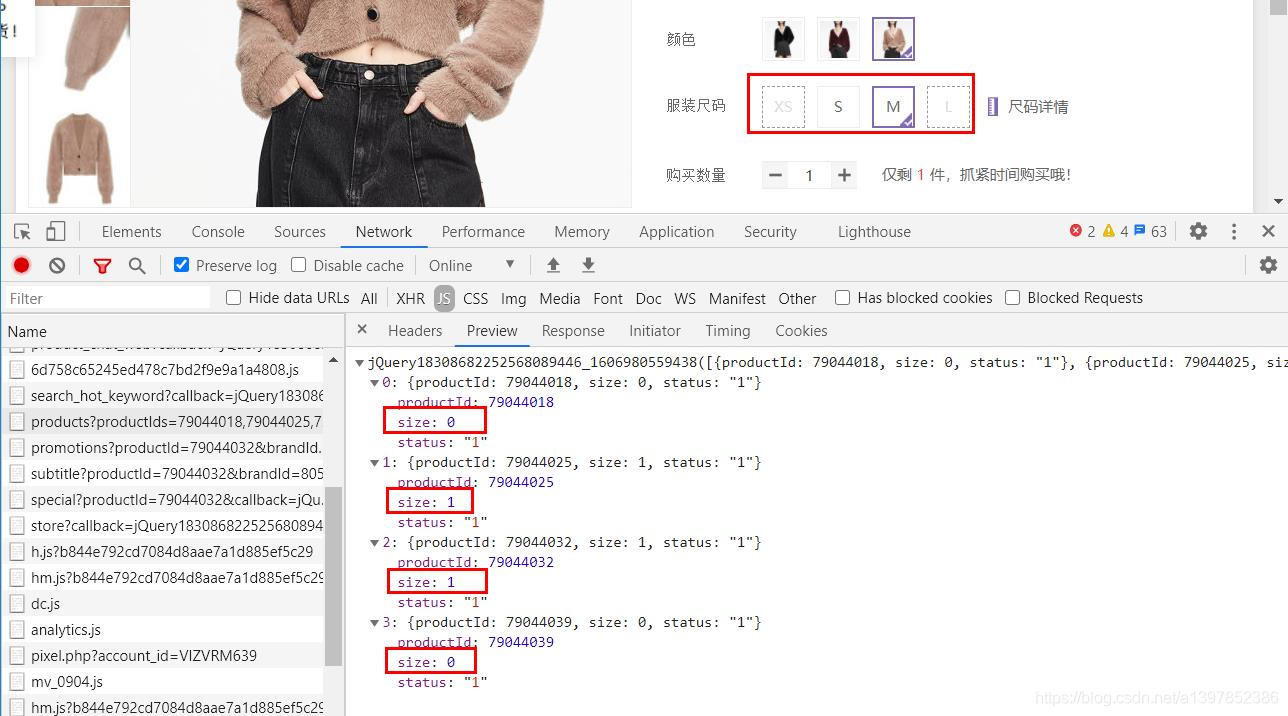Open the size details ruler icon
Image resolution: width=1288 pixels, height=716 pixels.
[x=993, y=106]
